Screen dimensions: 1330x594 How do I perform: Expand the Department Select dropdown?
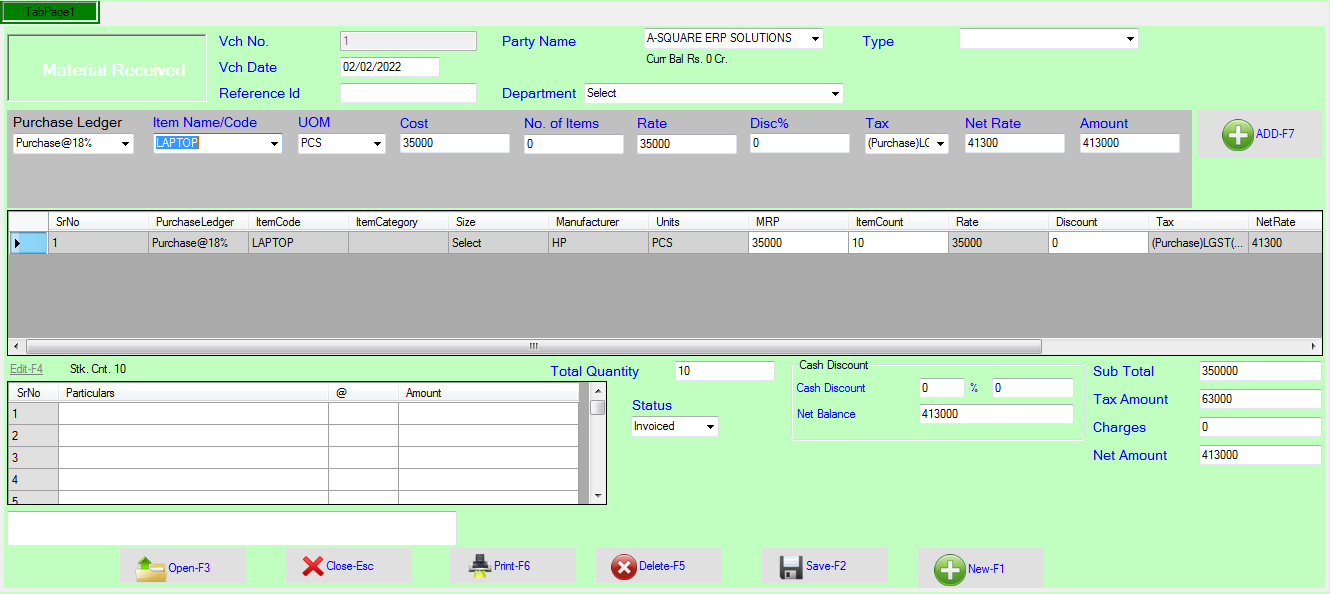pyautogui.click(x=834, y=94)
